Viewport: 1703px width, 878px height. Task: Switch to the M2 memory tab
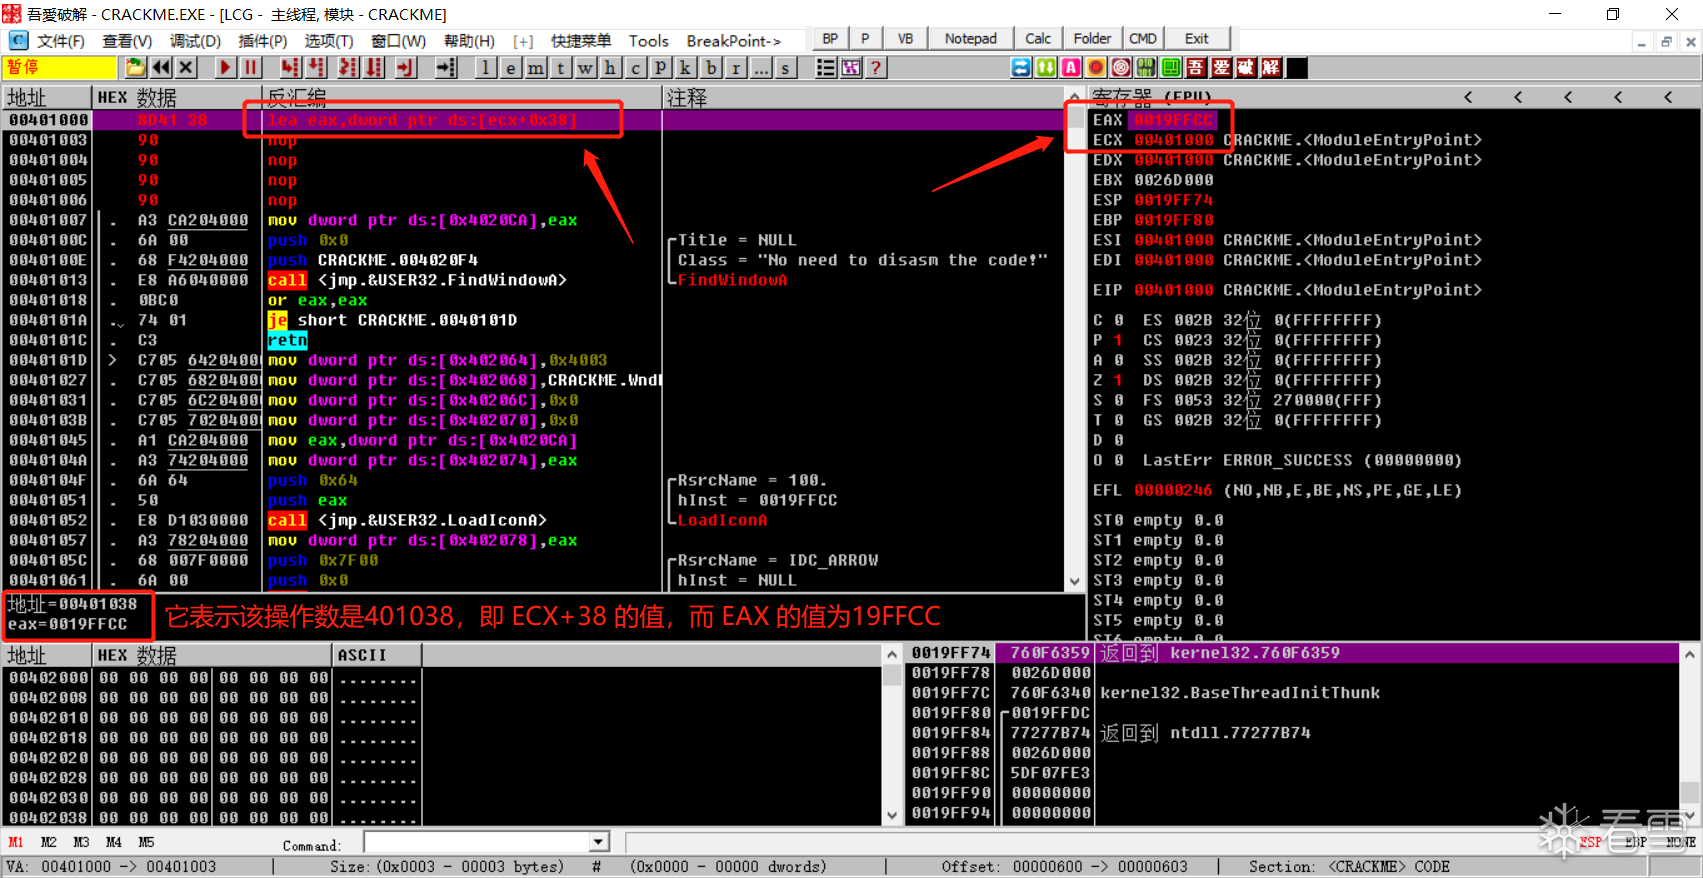49,842
